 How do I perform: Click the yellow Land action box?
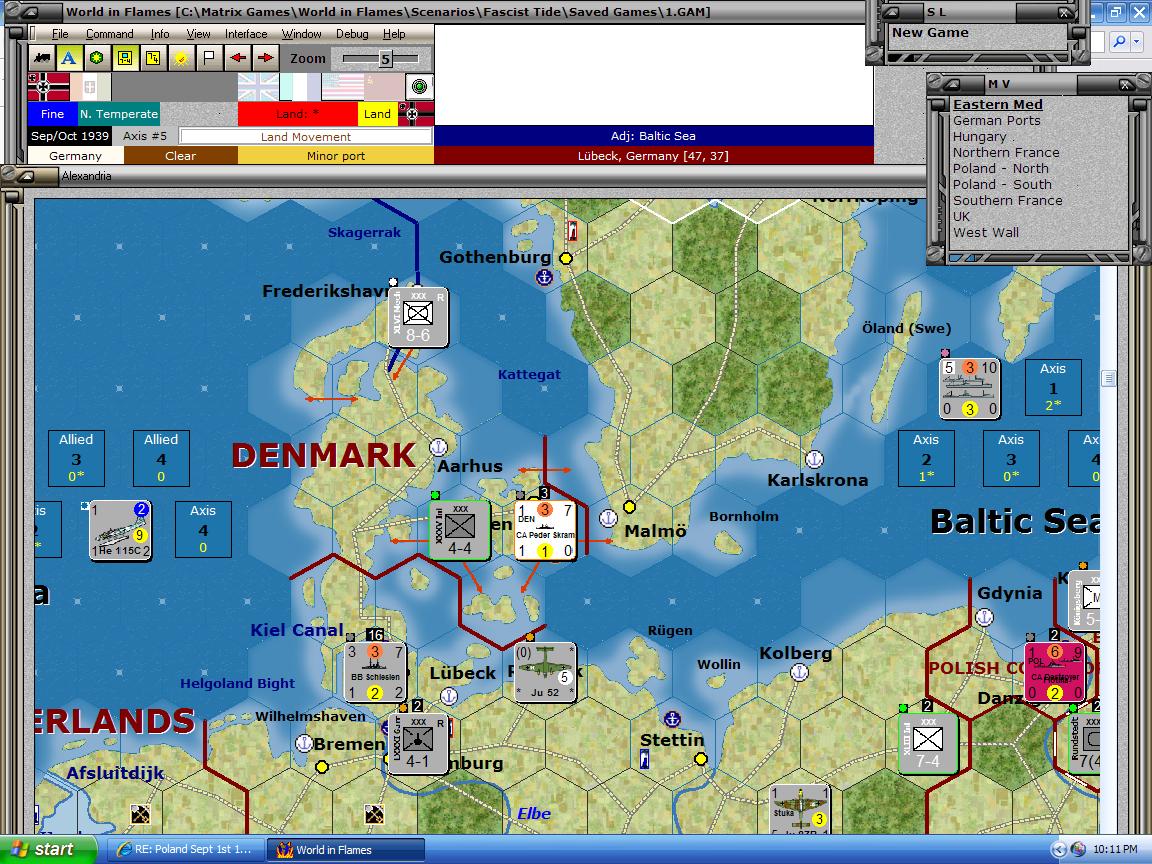pos(378,114)
